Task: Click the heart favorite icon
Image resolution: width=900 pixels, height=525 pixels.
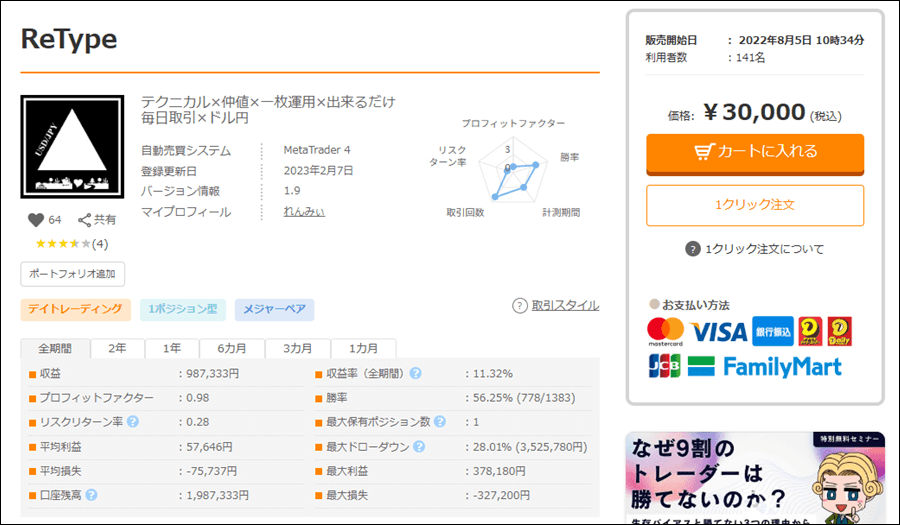Action: coord(36,220)
